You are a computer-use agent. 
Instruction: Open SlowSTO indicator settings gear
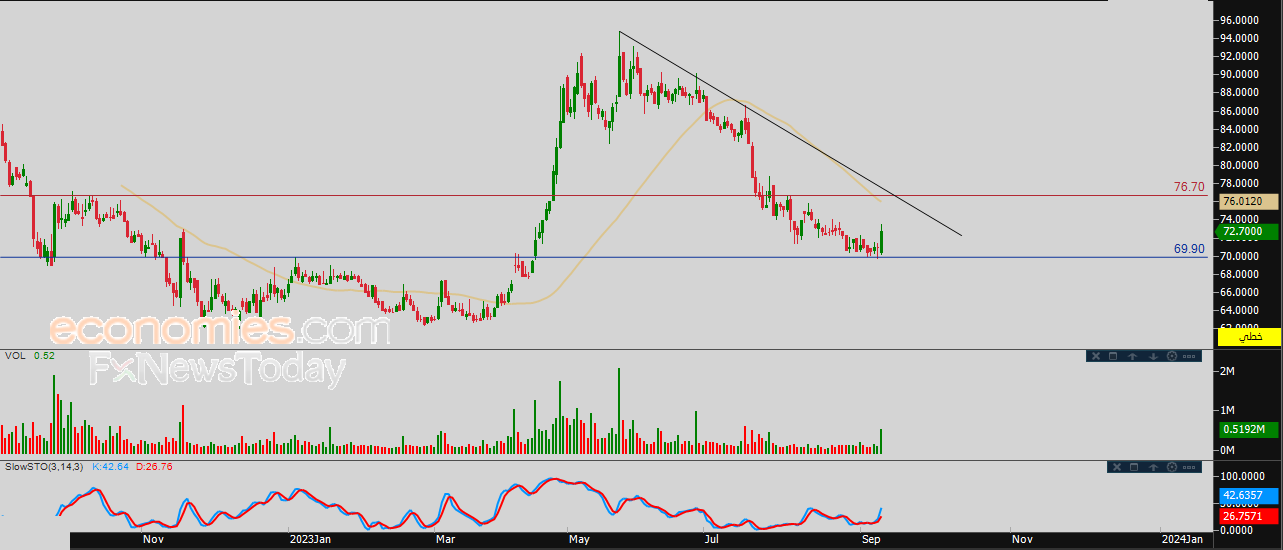point(1172,467)
